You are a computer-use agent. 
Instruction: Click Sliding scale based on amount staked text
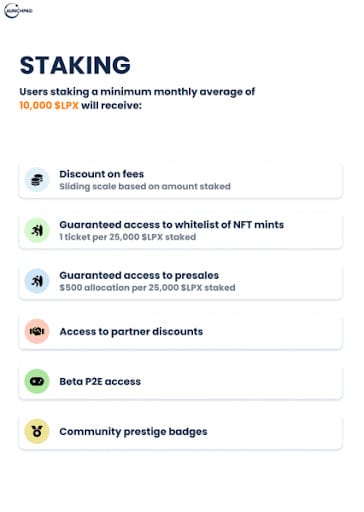[145, 186]
